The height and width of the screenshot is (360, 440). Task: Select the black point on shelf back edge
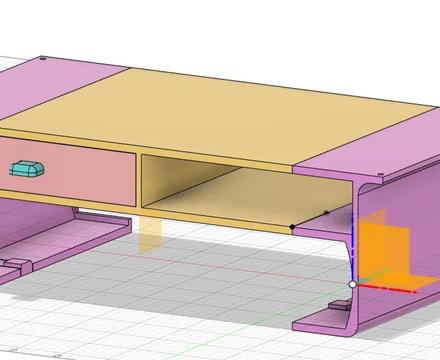pyautogui.click(x=326, y=213)
